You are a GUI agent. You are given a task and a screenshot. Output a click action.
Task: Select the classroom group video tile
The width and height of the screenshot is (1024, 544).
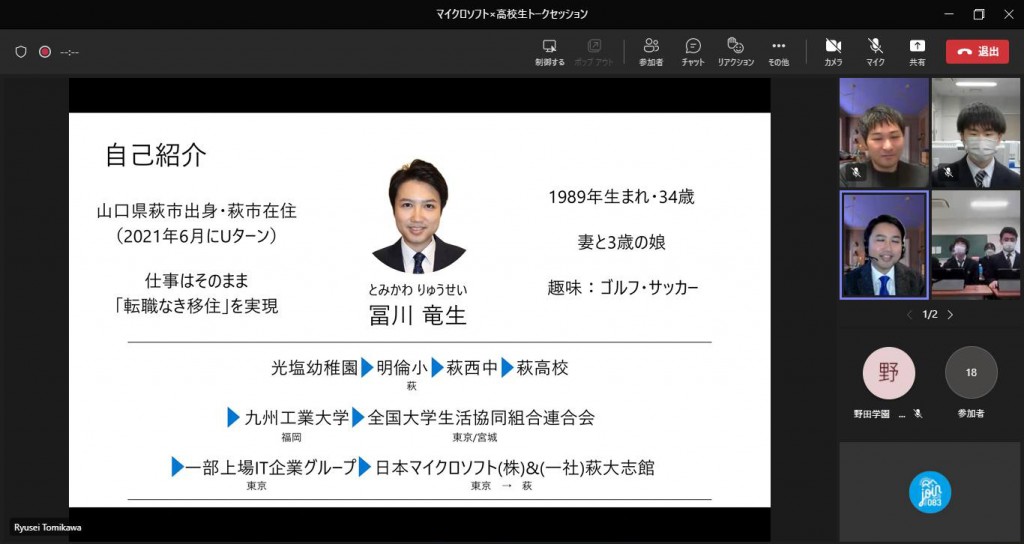(x=976, y=245)
